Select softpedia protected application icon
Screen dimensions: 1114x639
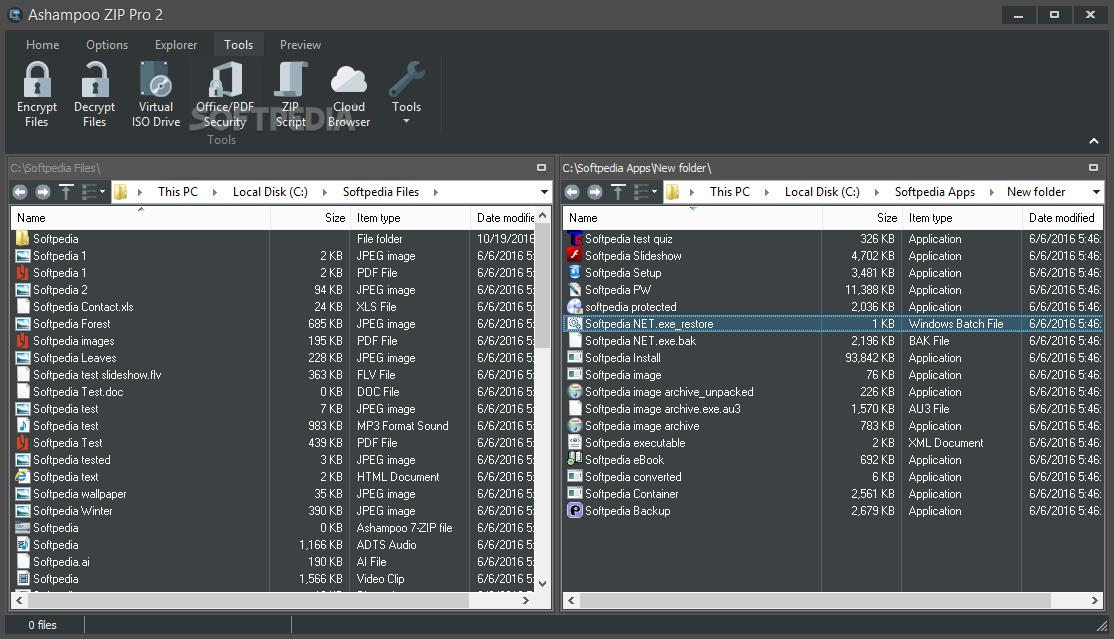pyautogui.click(x=575, y=307)
